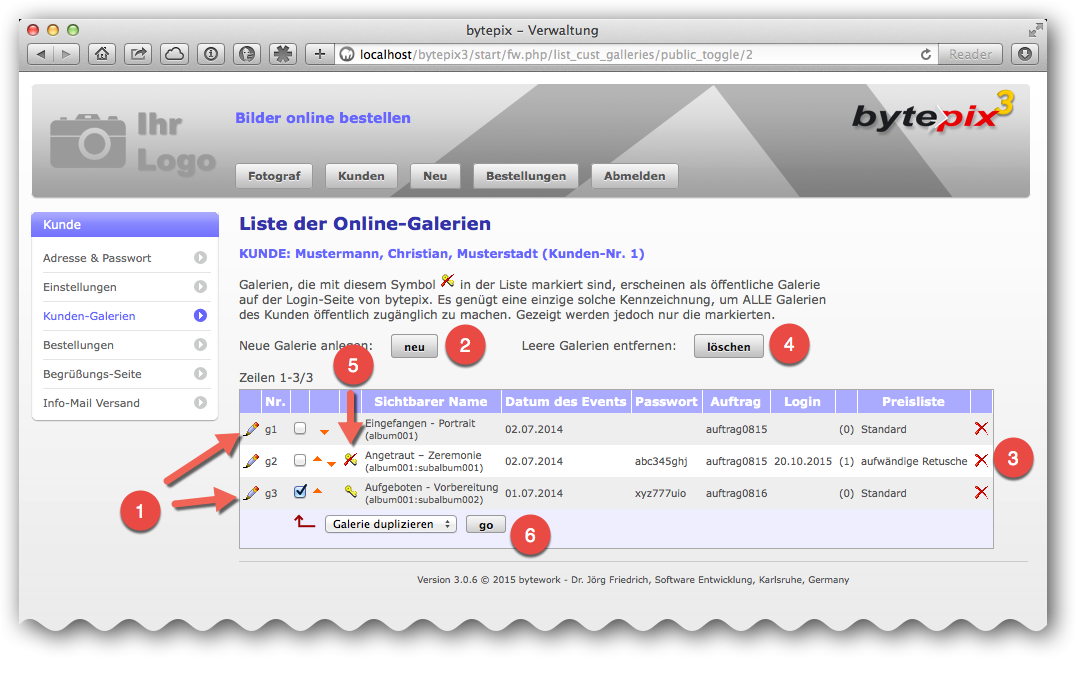This screenshot has width=1076, height=684.
Task: Open the Galerie duplizieren dropdown
Action: point(390,524)
